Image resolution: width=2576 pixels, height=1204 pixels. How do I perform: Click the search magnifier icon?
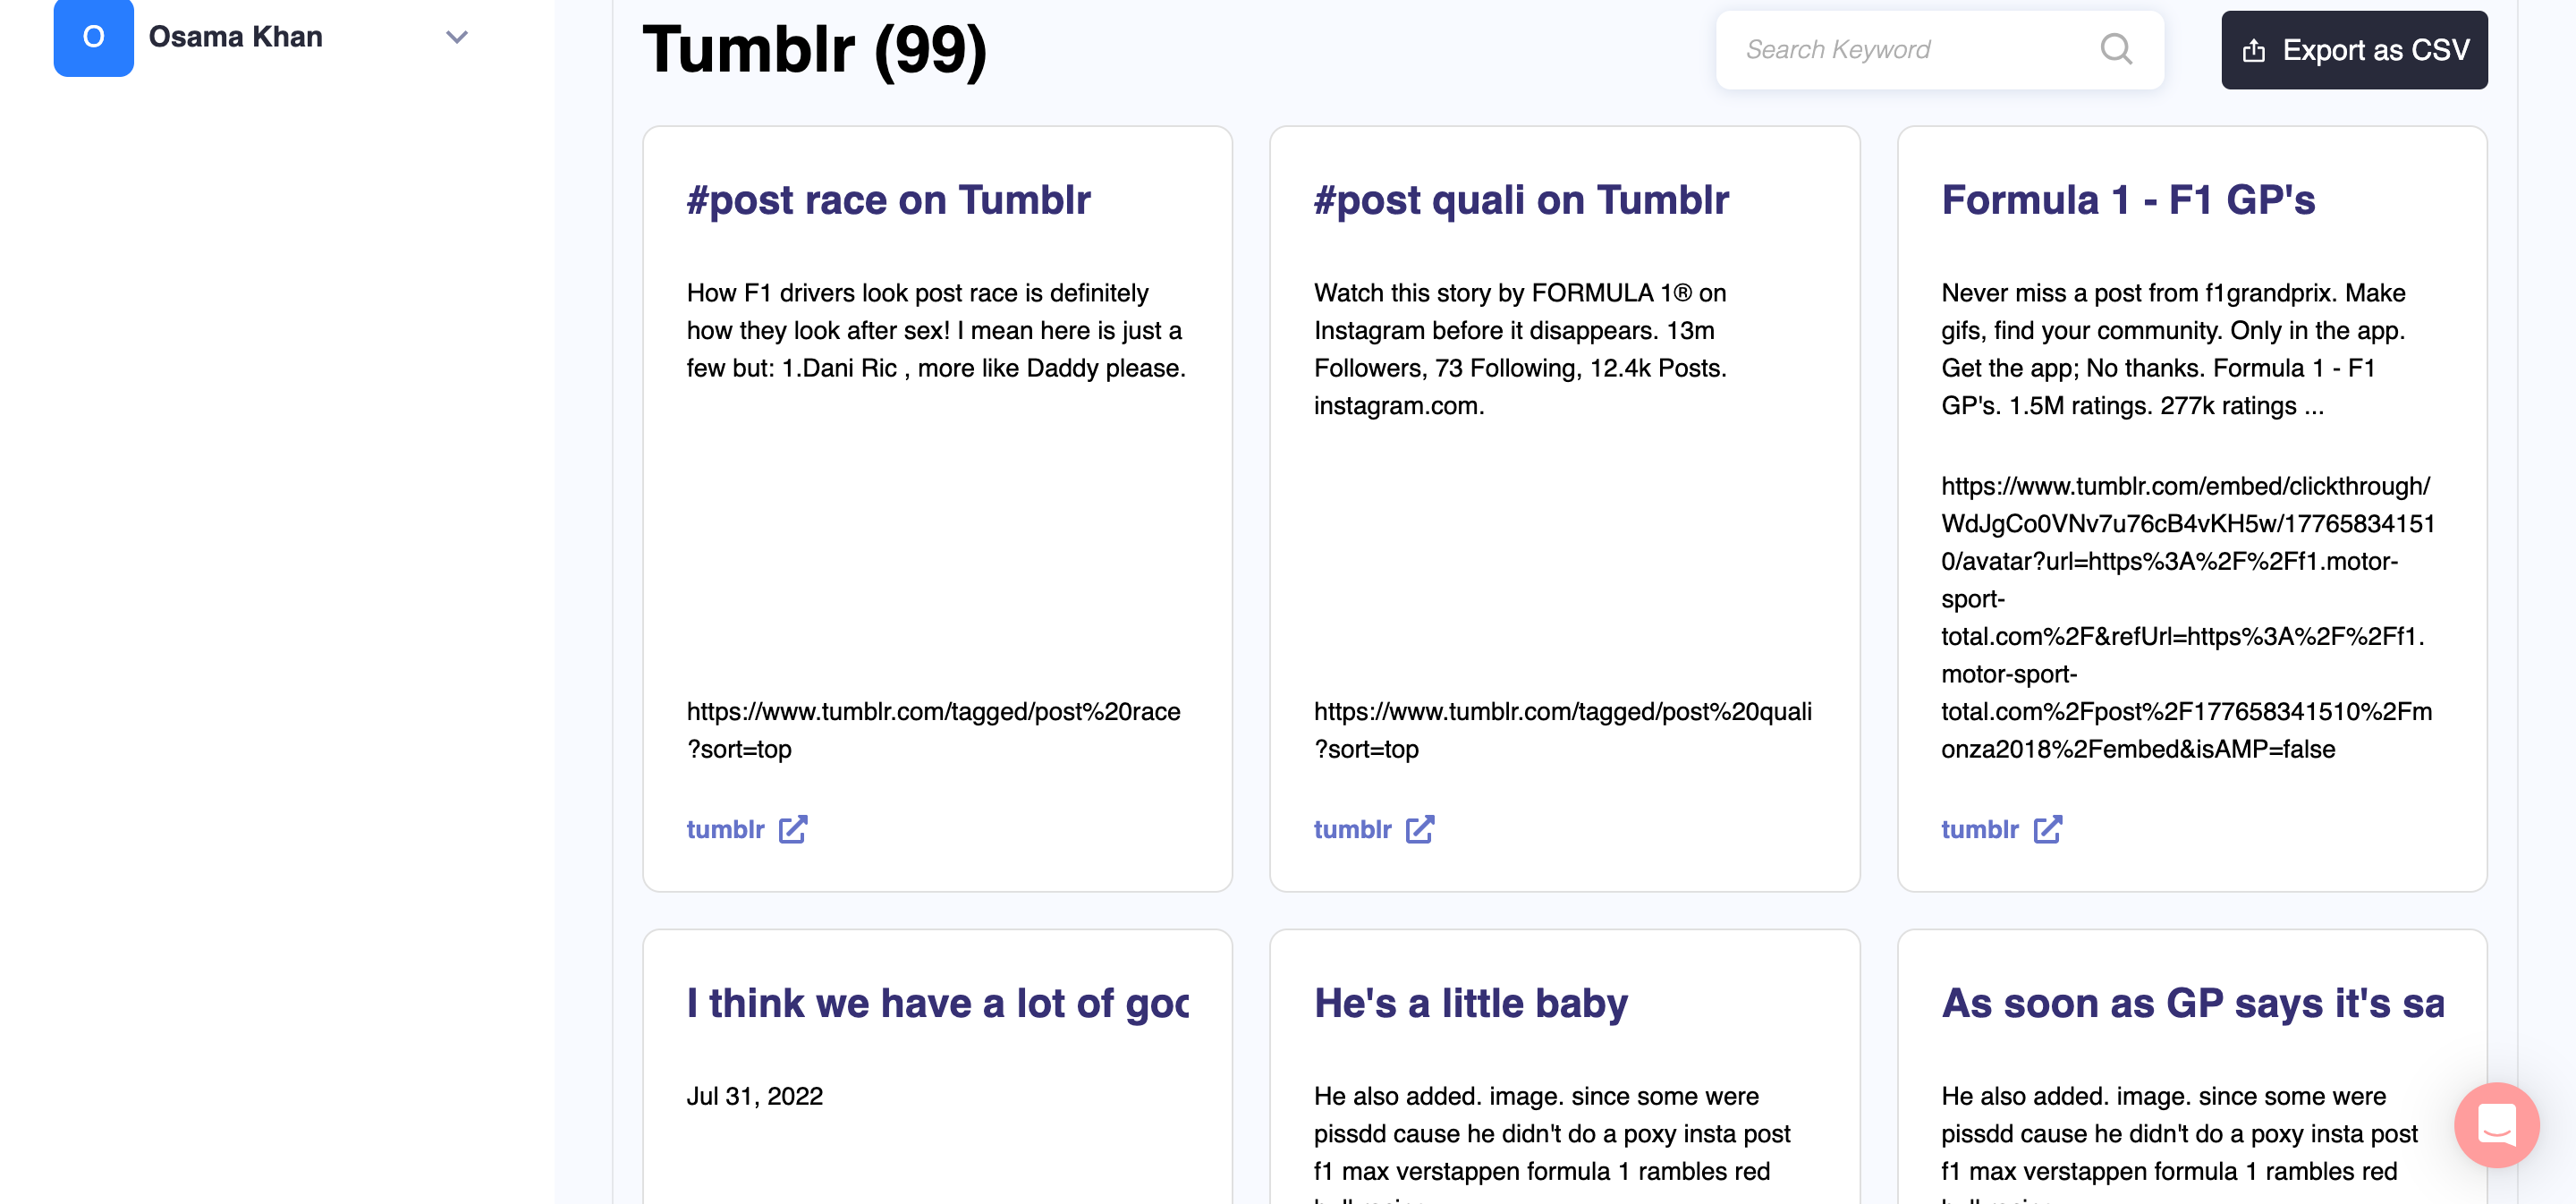coord(2115,49)
